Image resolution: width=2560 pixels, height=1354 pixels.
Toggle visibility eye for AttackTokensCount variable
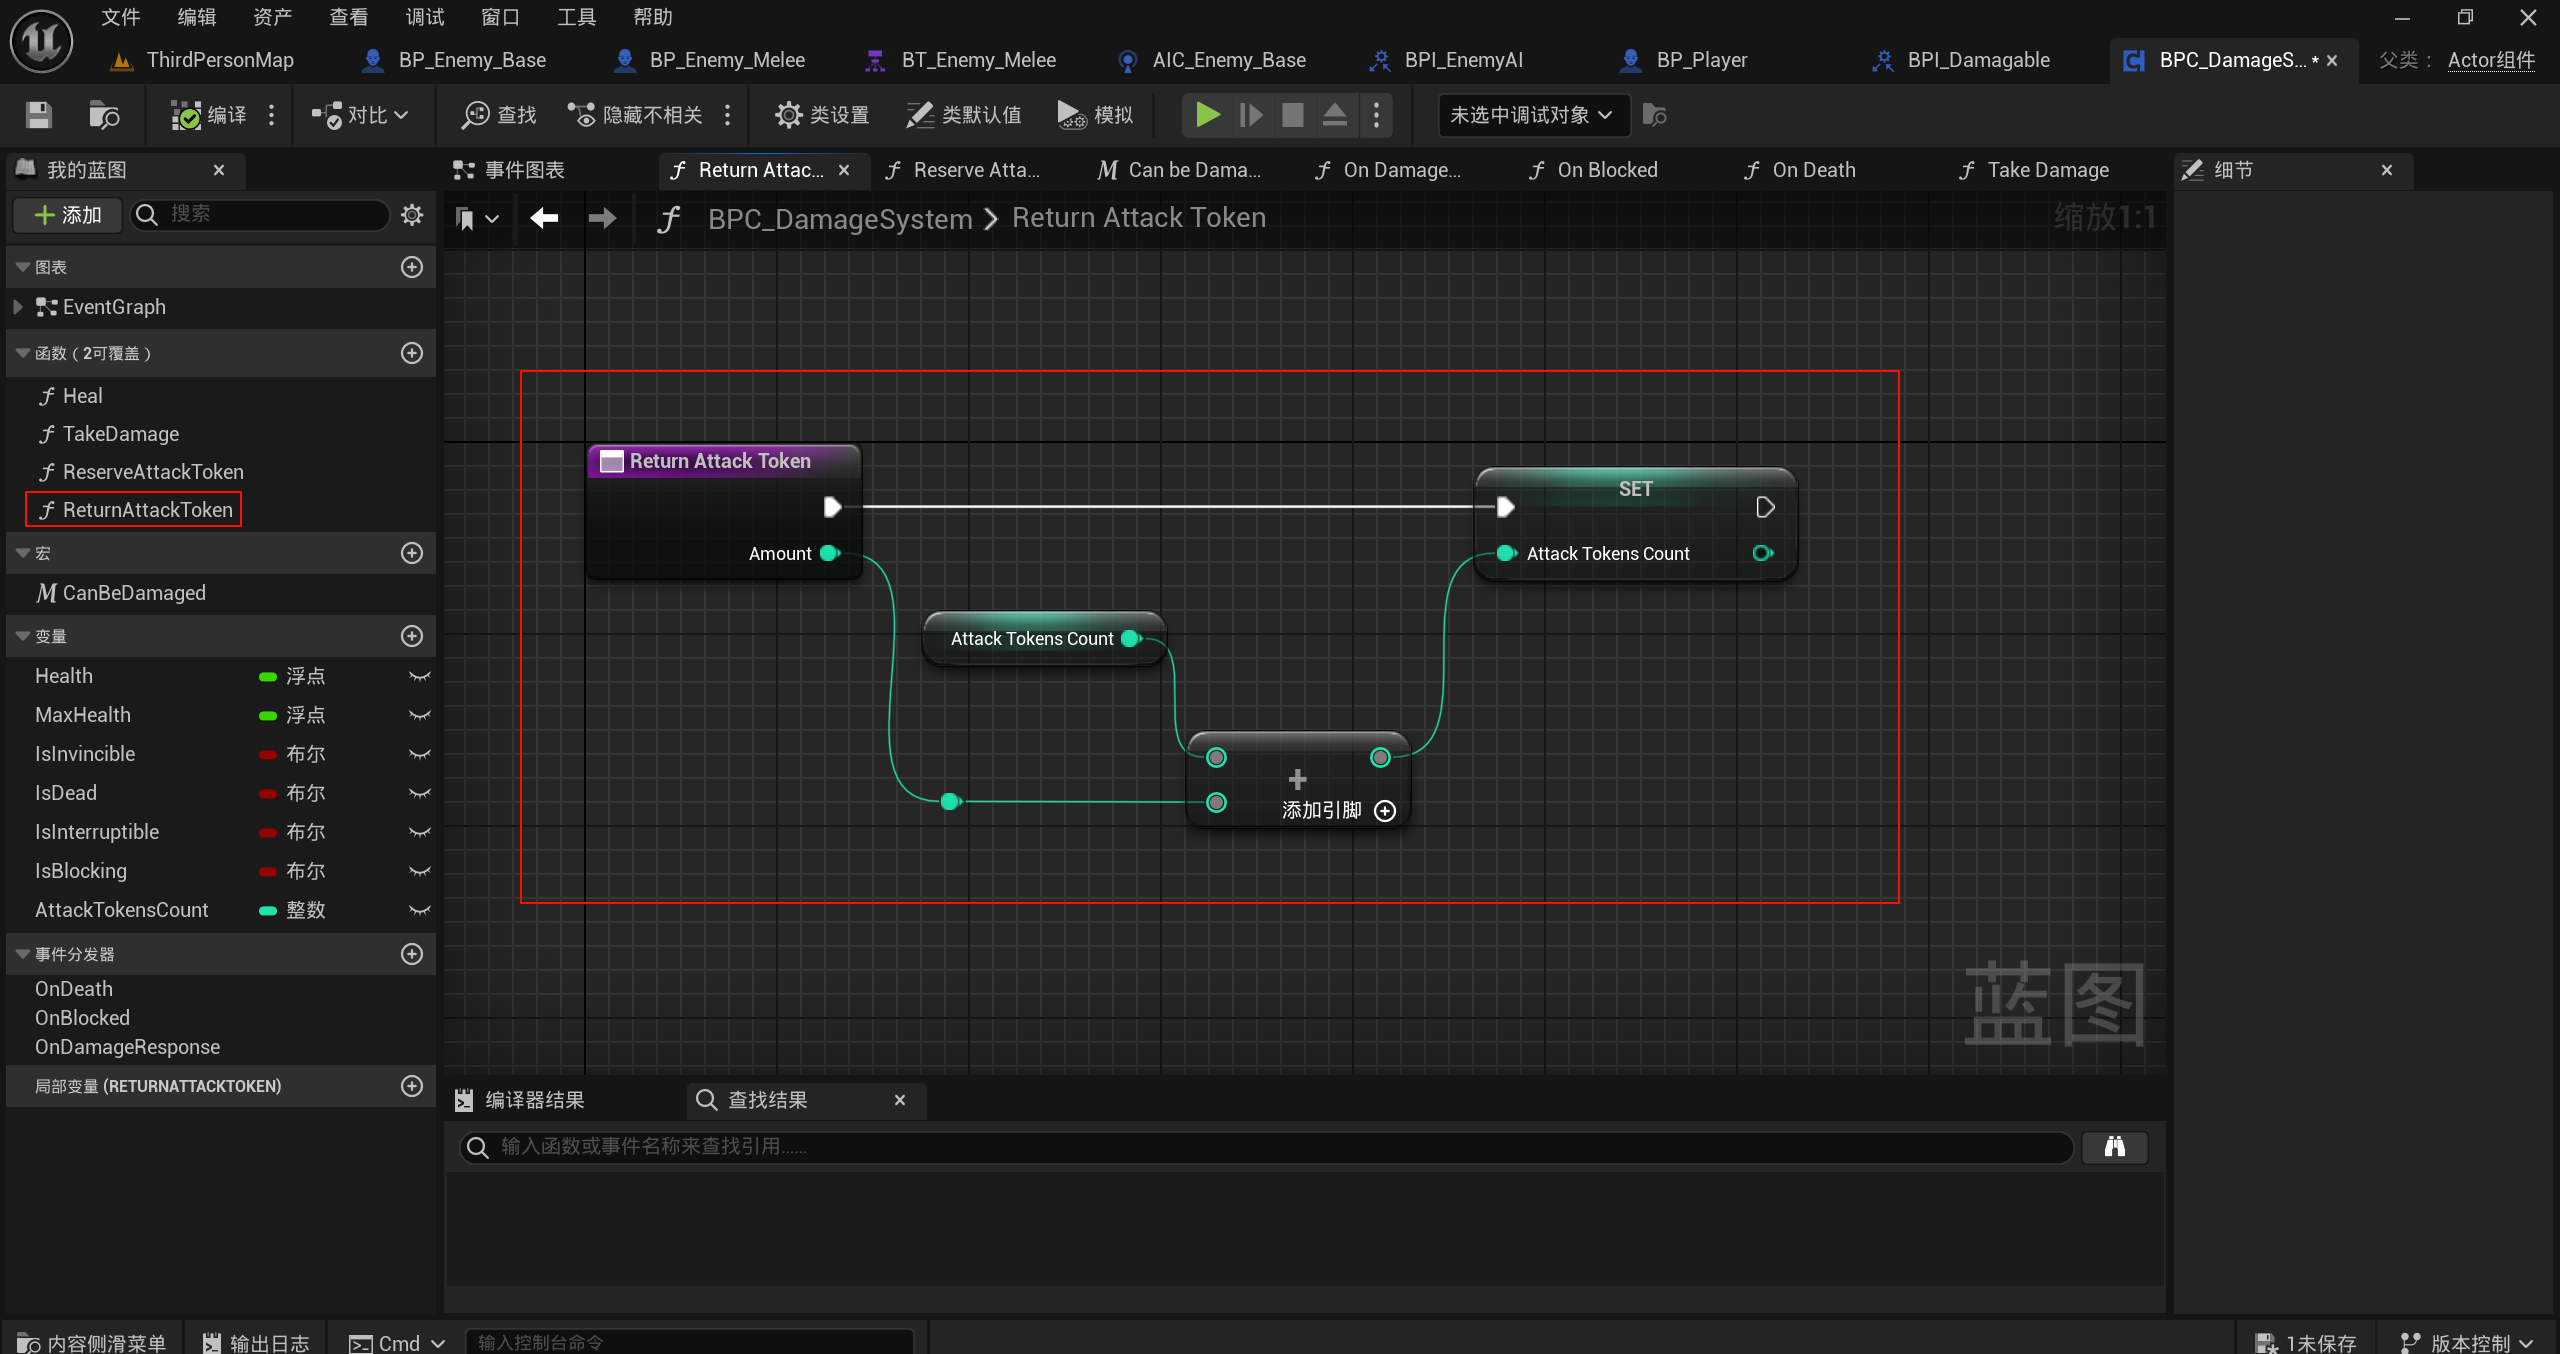pos(420,910)
